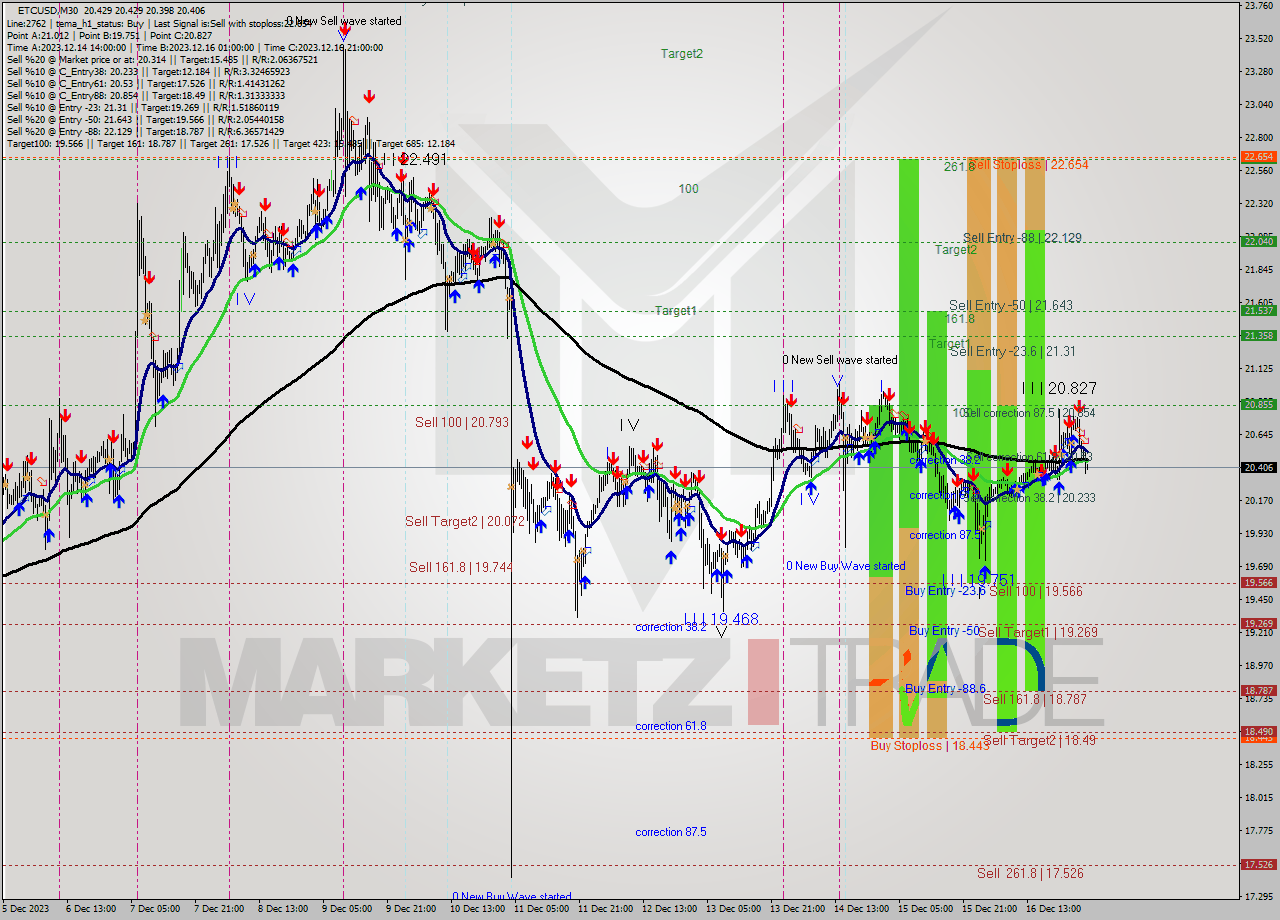Viewport: 1280px width, 920px height.
Task: Click the 'correction 87.5' label near 17.77
Action: [x=671, y=832]
